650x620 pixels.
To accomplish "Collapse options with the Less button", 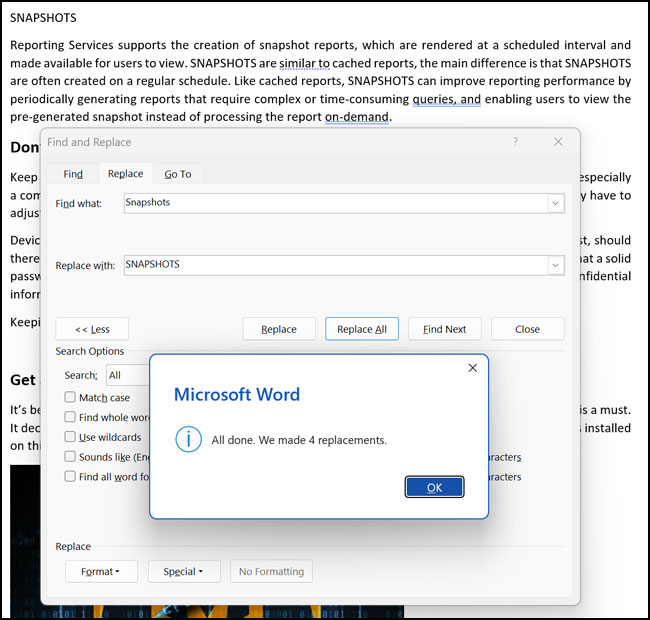I will 92,329.
